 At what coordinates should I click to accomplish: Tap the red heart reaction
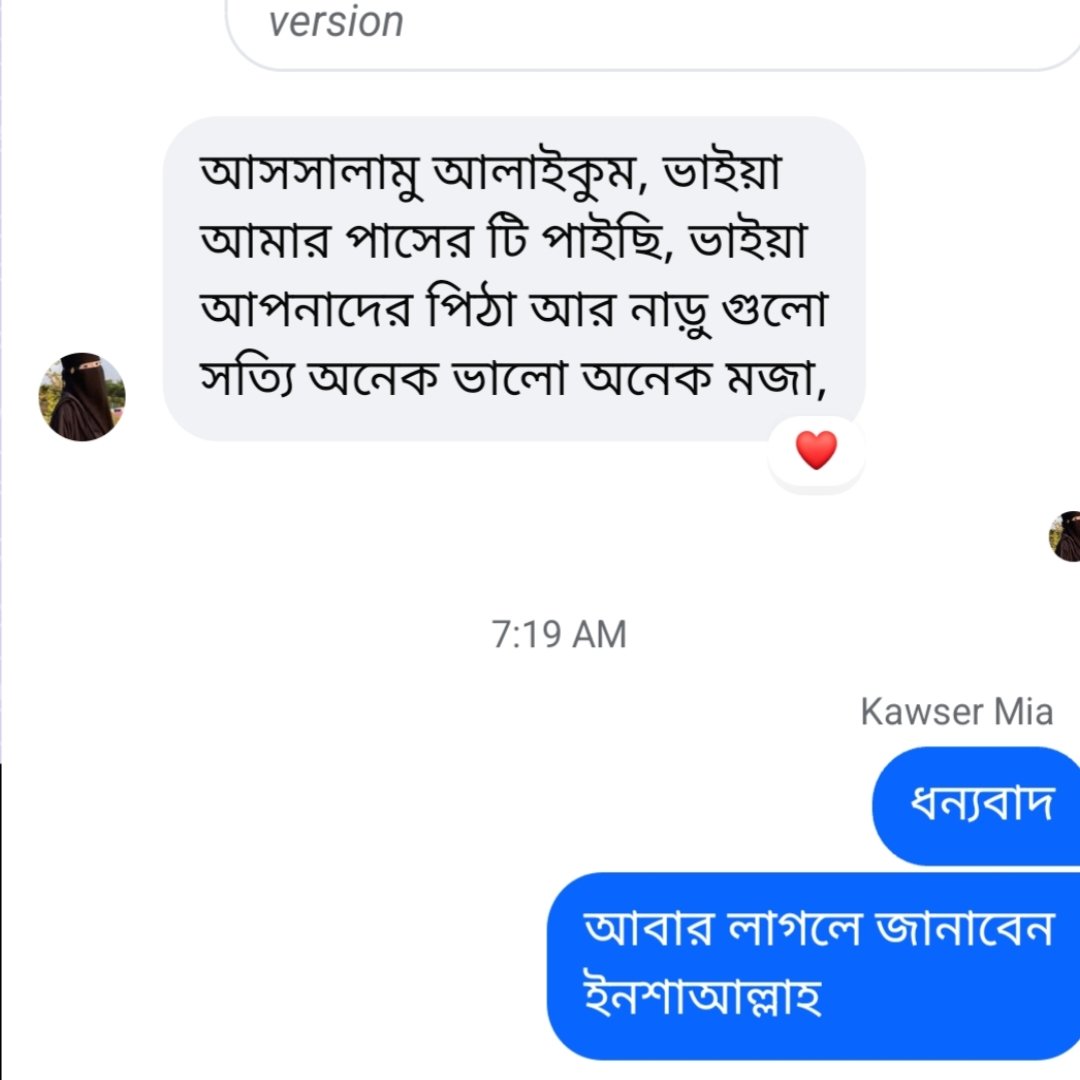coord(816,450)
